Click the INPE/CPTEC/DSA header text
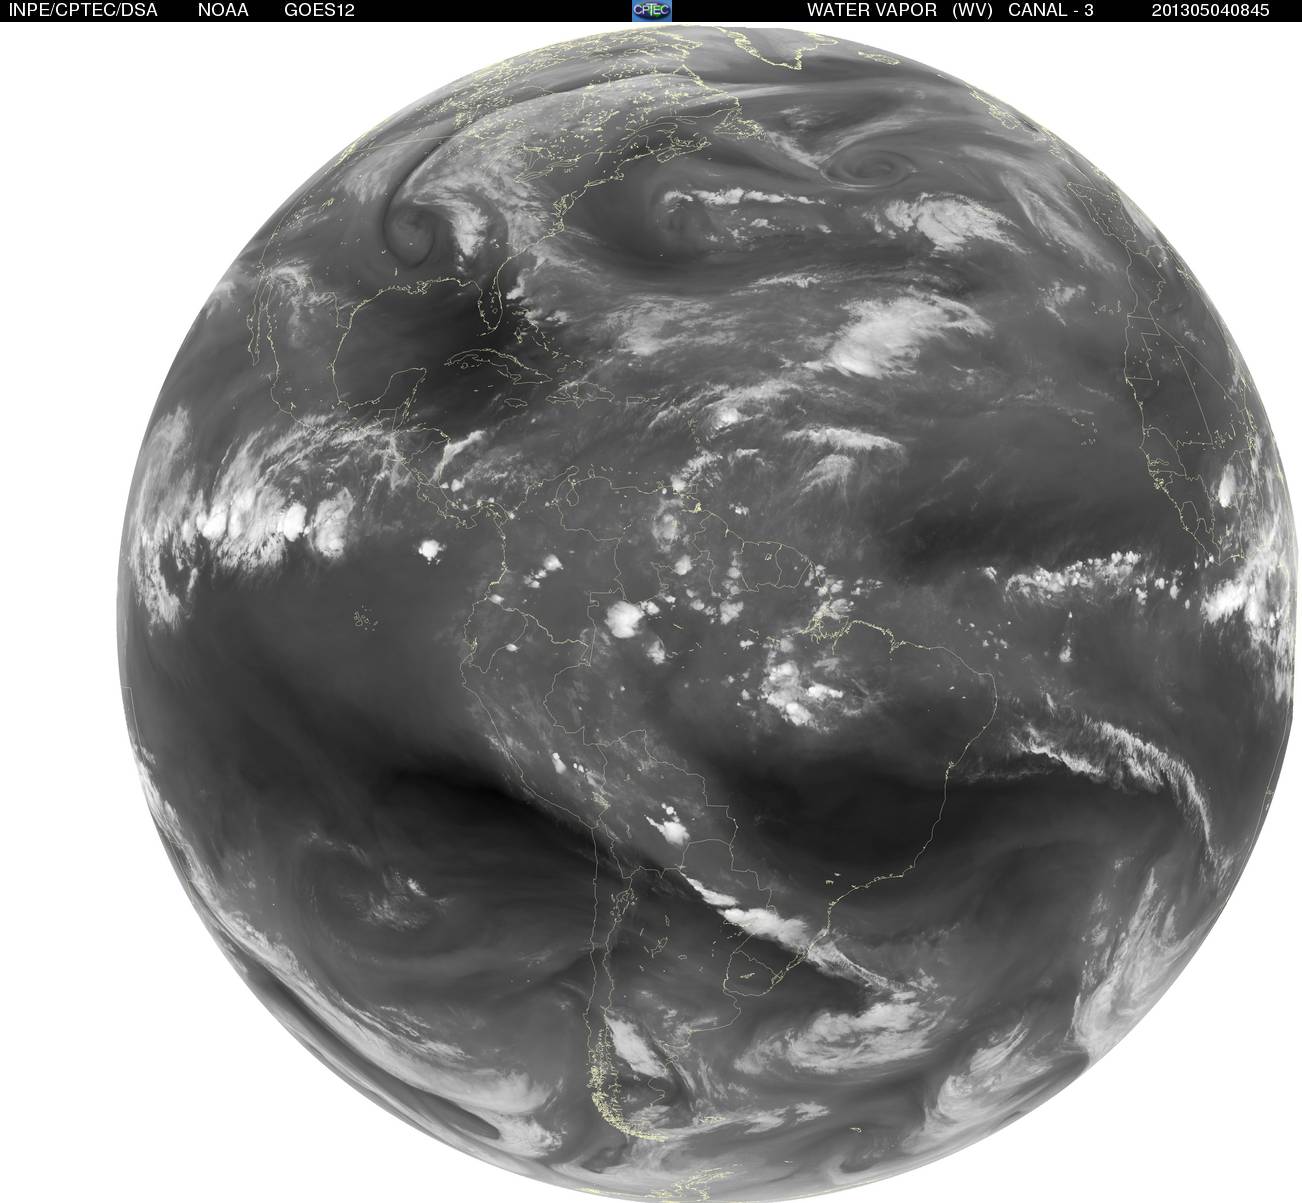Image resolution: width=1302 pixels, height=1203 pixels. [82, 10]
